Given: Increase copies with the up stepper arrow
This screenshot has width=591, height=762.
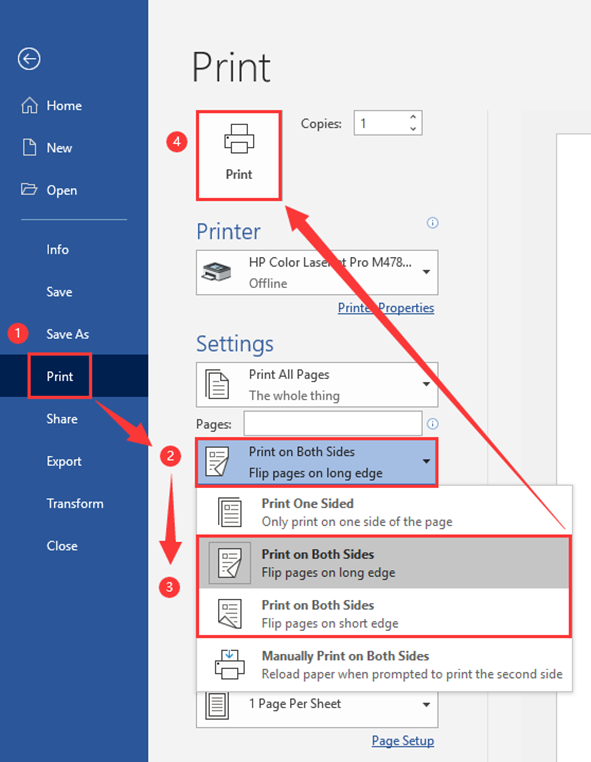Looking at the screenshot, I should coord(413,117).
